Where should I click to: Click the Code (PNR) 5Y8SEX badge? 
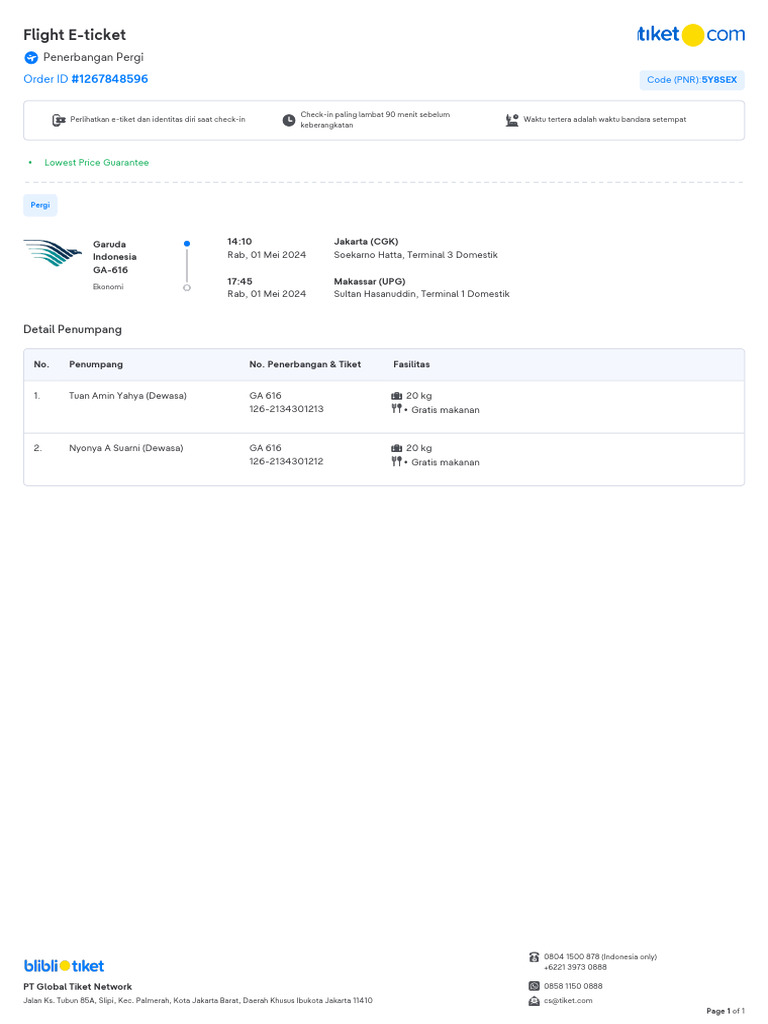coord(691,80)
